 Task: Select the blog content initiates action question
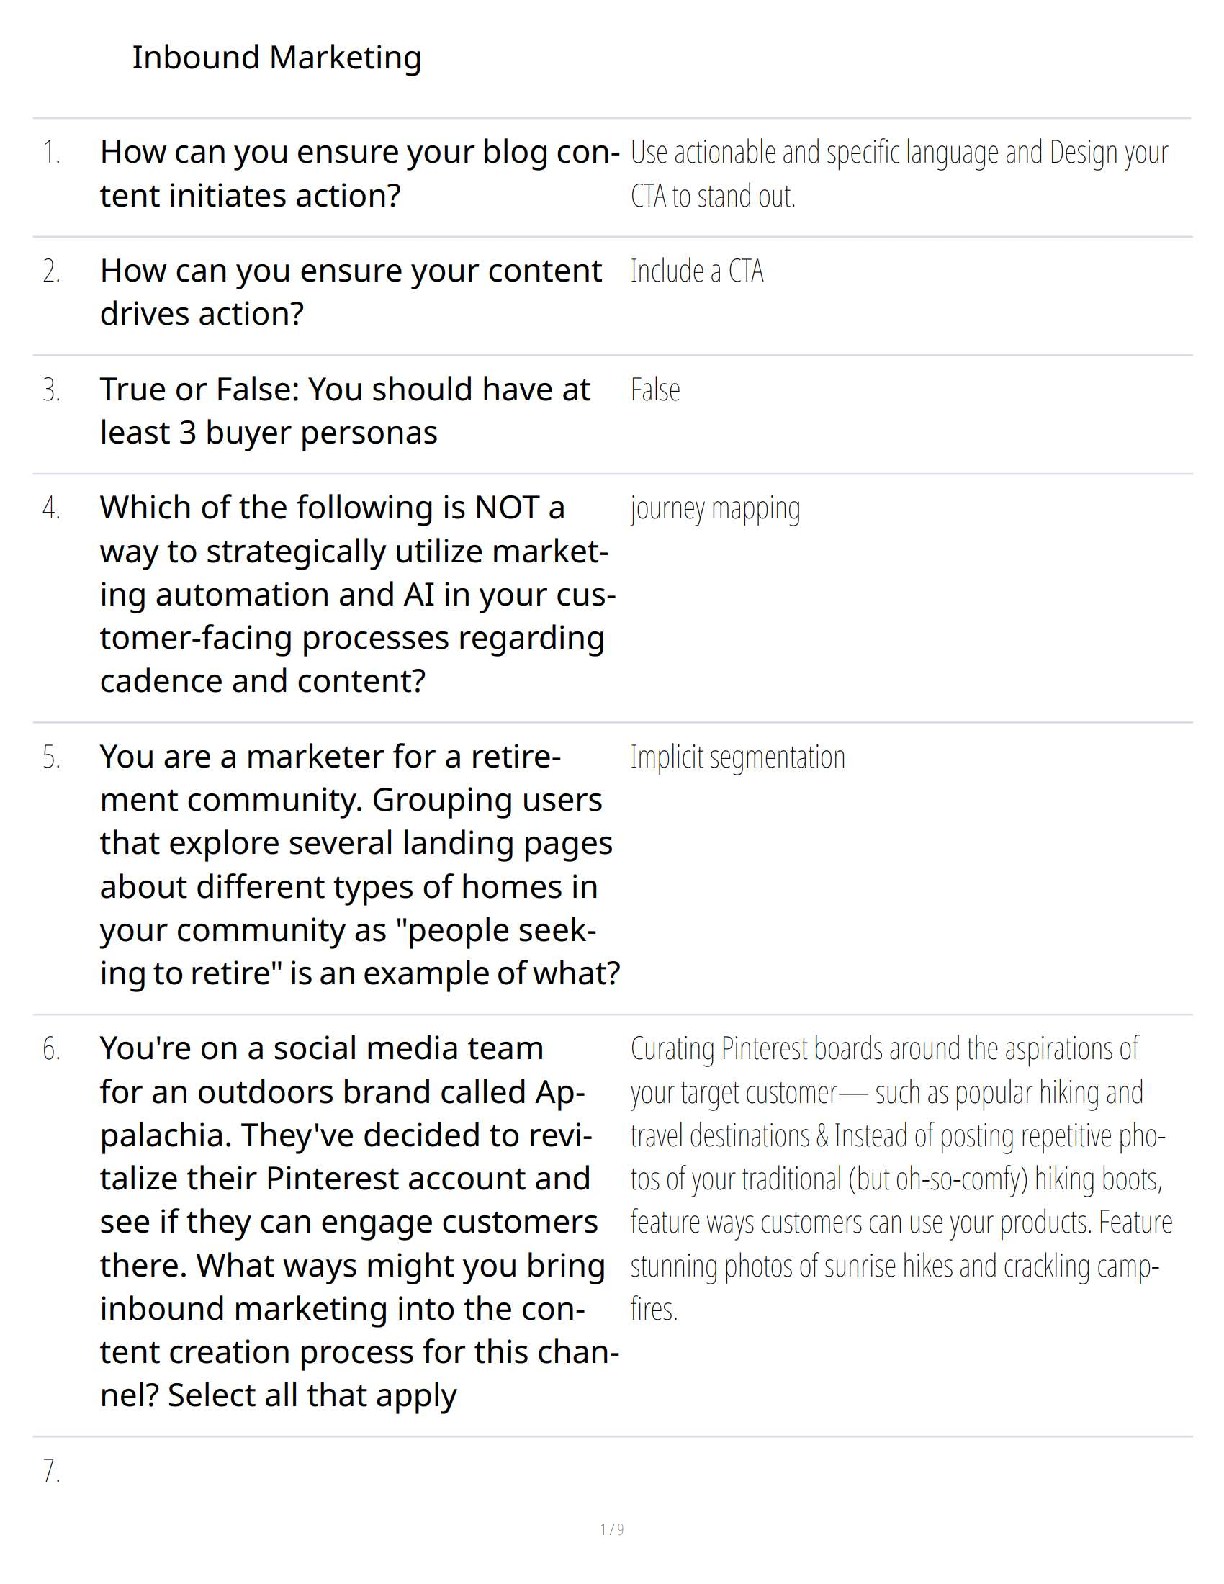tap(358, 174)
